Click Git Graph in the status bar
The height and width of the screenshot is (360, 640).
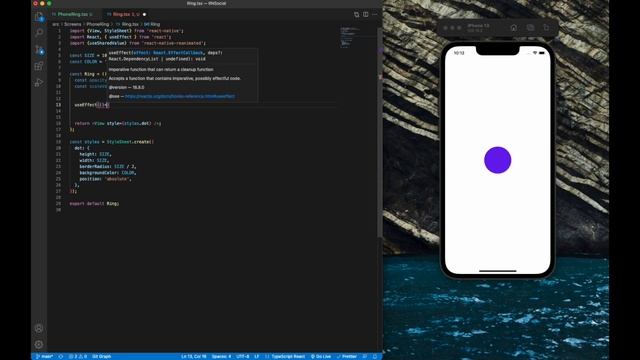102,356
